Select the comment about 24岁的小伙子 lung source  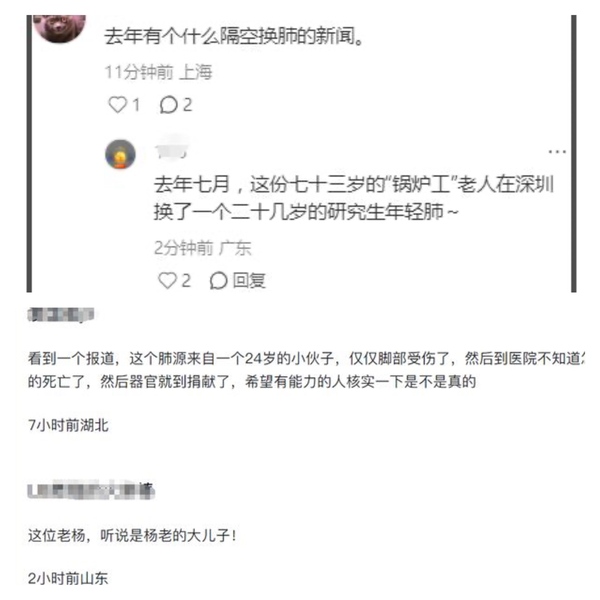coord(306,370)
